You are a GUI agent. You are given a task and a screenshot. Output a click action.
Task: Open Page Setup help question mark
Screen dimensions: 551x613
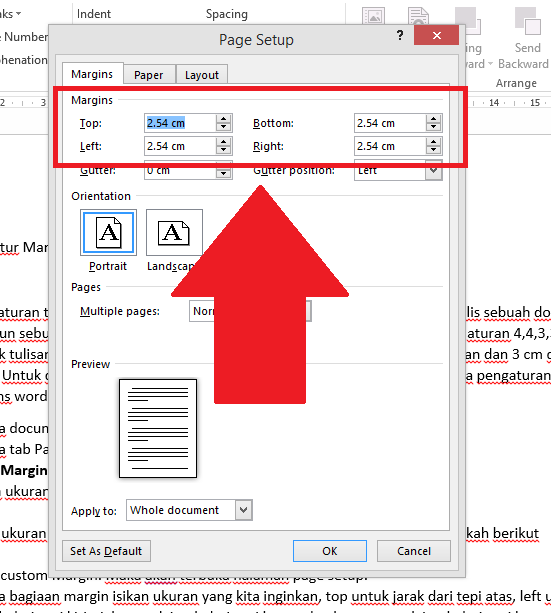pyautogui.click(x=400, y=36)
